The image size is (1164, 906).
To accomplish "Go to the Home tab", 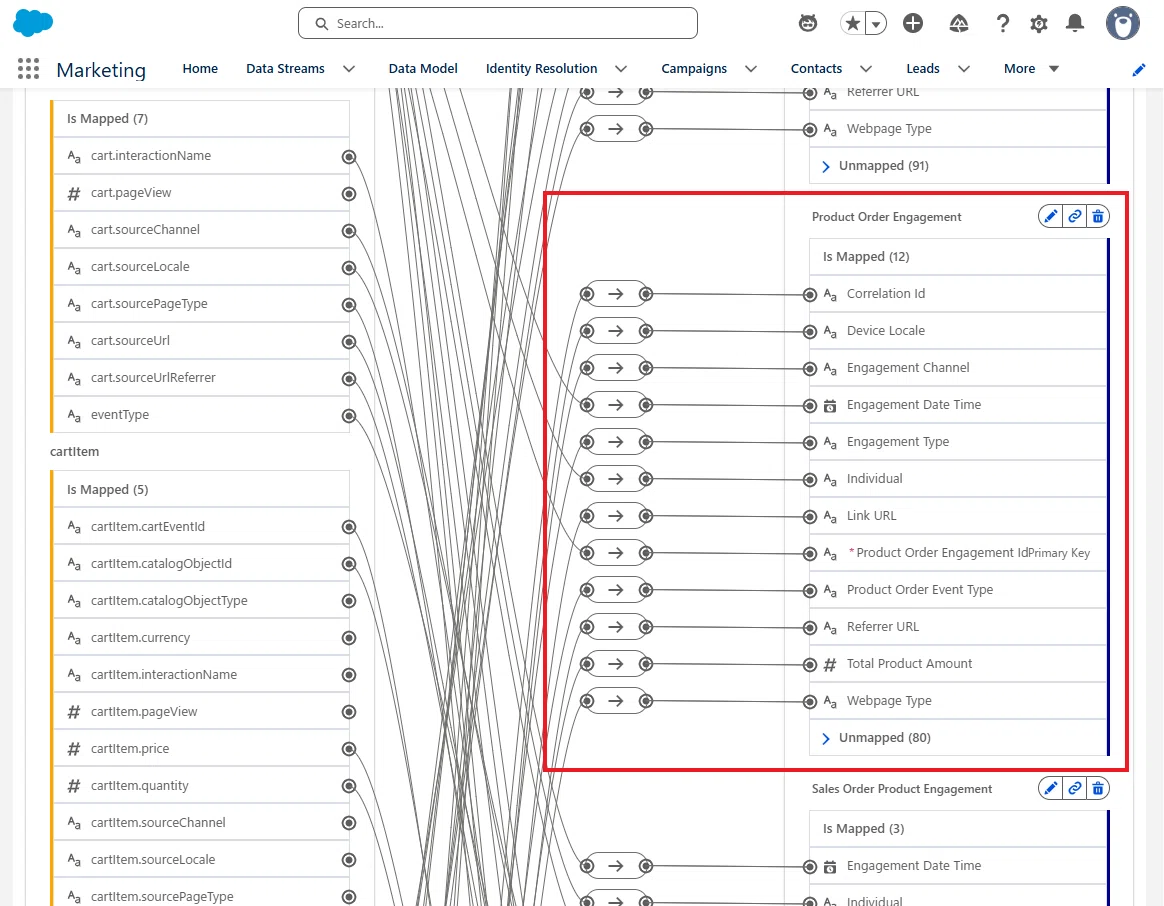I will [x=200, y=68].
